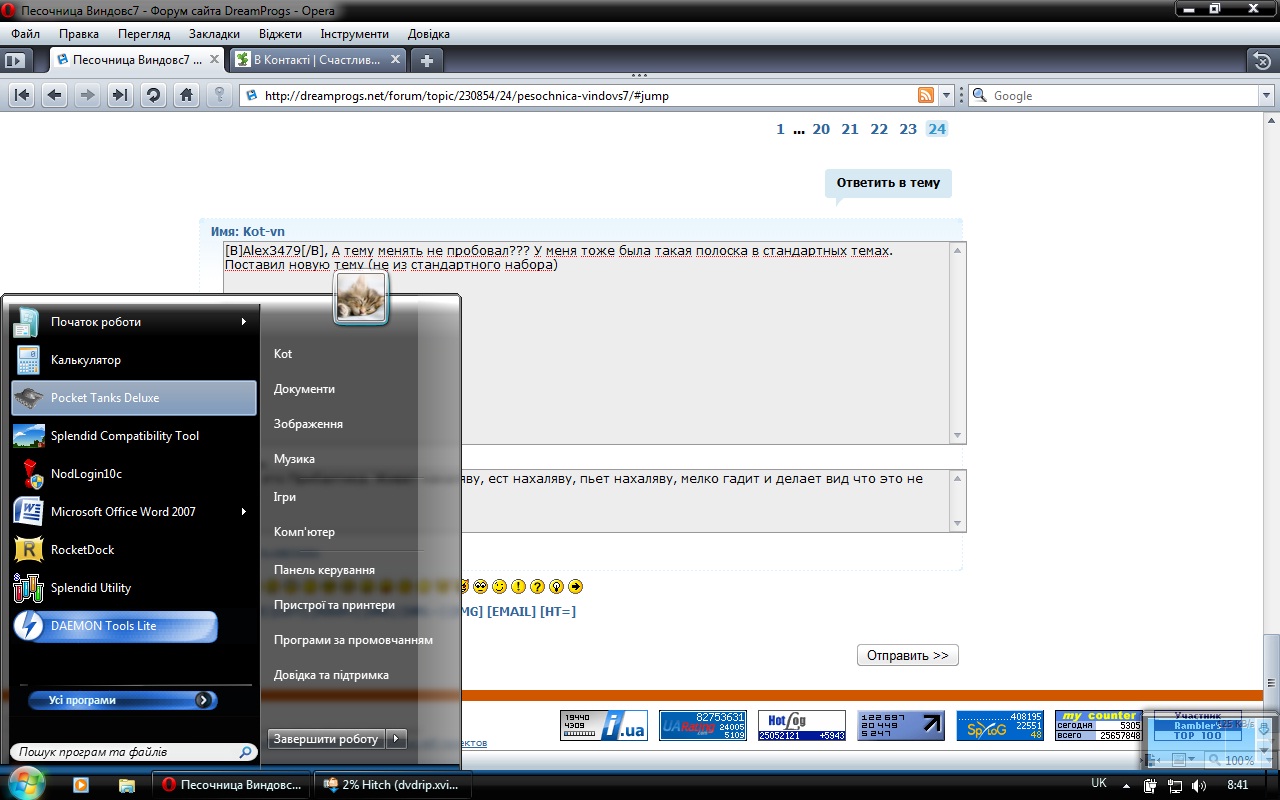This screenshot has height=800, width=1280.
Task: Reload the page with the refresh button
Action: [153, 95]
